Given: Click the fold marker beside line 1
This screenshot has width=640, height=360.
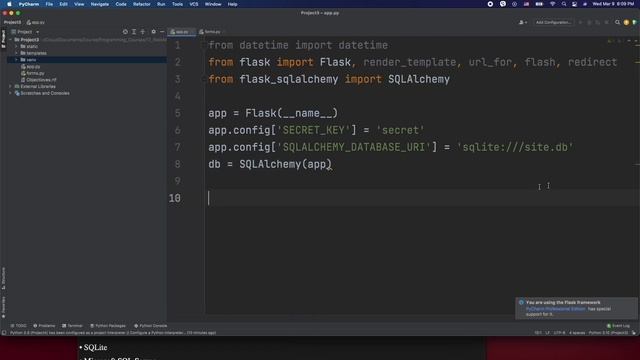Looking at the screenshot, I should pos(203,45).
